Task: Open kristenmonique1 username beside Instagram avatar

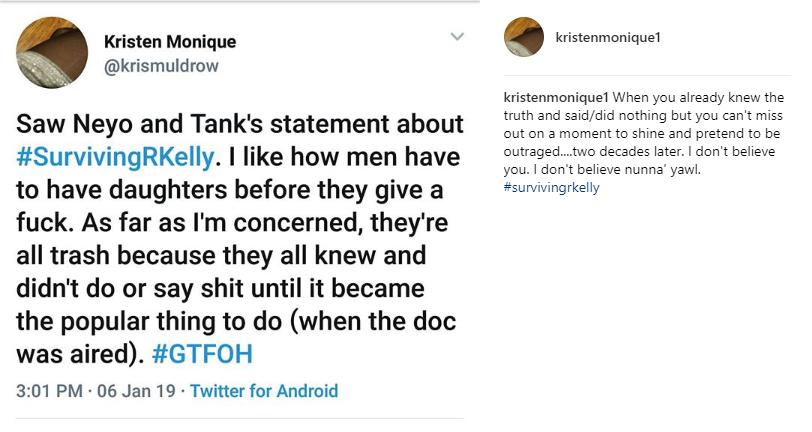Action: 607,38
